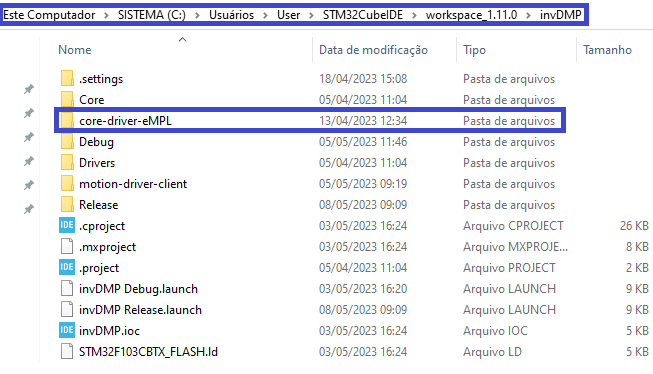653x374 pixels.
Task: Click type Arquivo MXPROJE...
Action: [x=516, y=247]
